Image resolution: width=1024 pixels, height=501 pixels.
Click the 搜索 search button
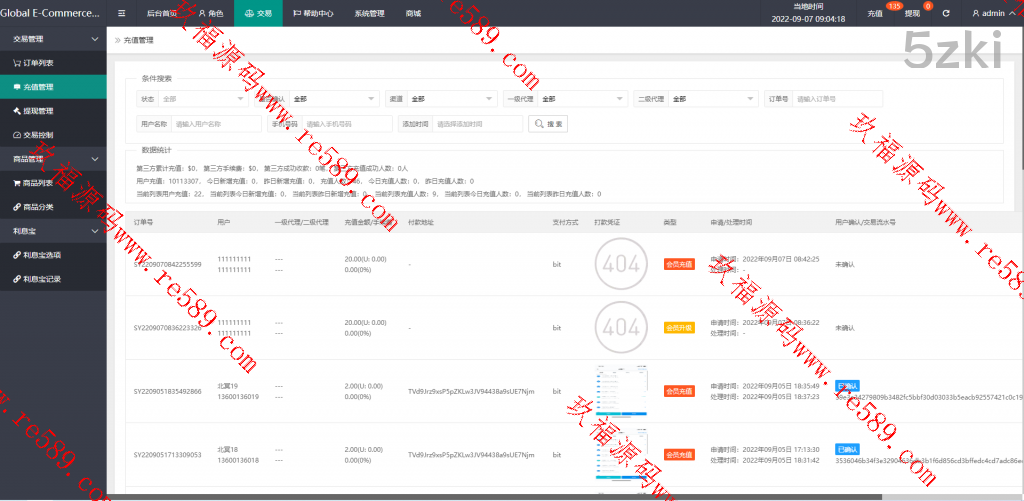[549, 124]
